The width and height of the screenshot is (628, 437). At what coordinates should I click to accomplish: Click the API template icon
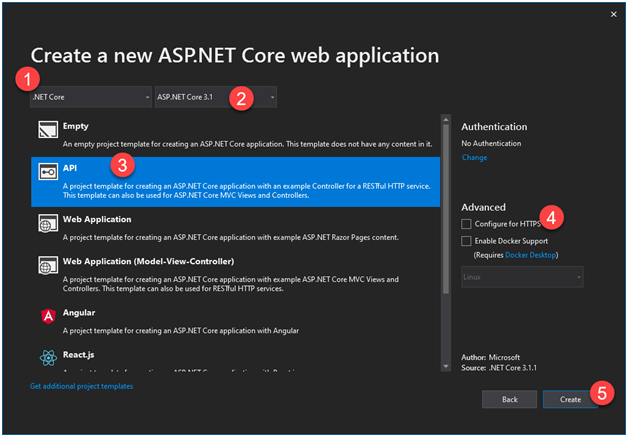pos(47,173)
